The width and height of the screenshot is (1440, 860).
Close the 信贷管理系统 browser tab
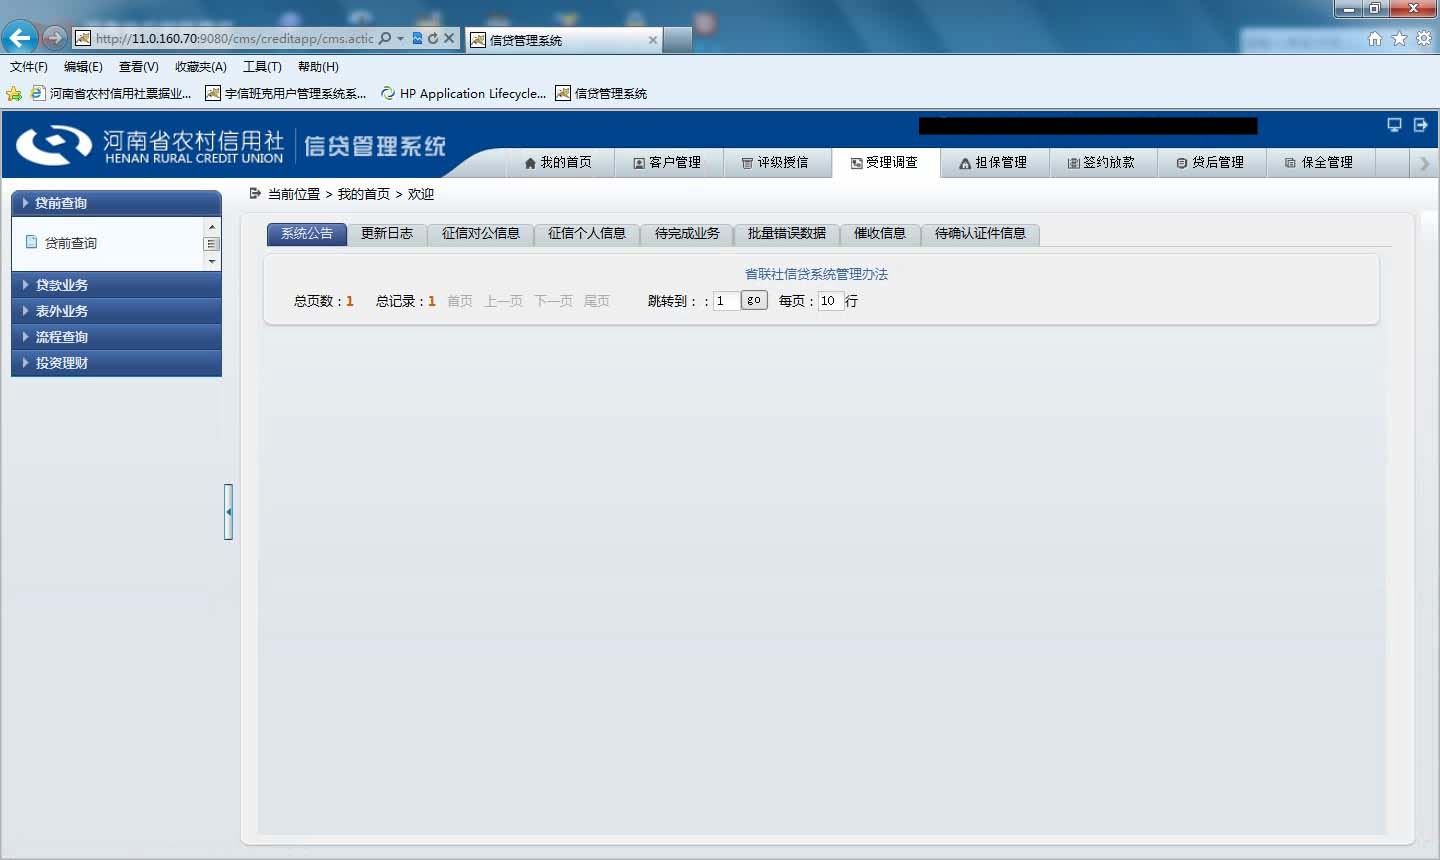click(653, 40)
